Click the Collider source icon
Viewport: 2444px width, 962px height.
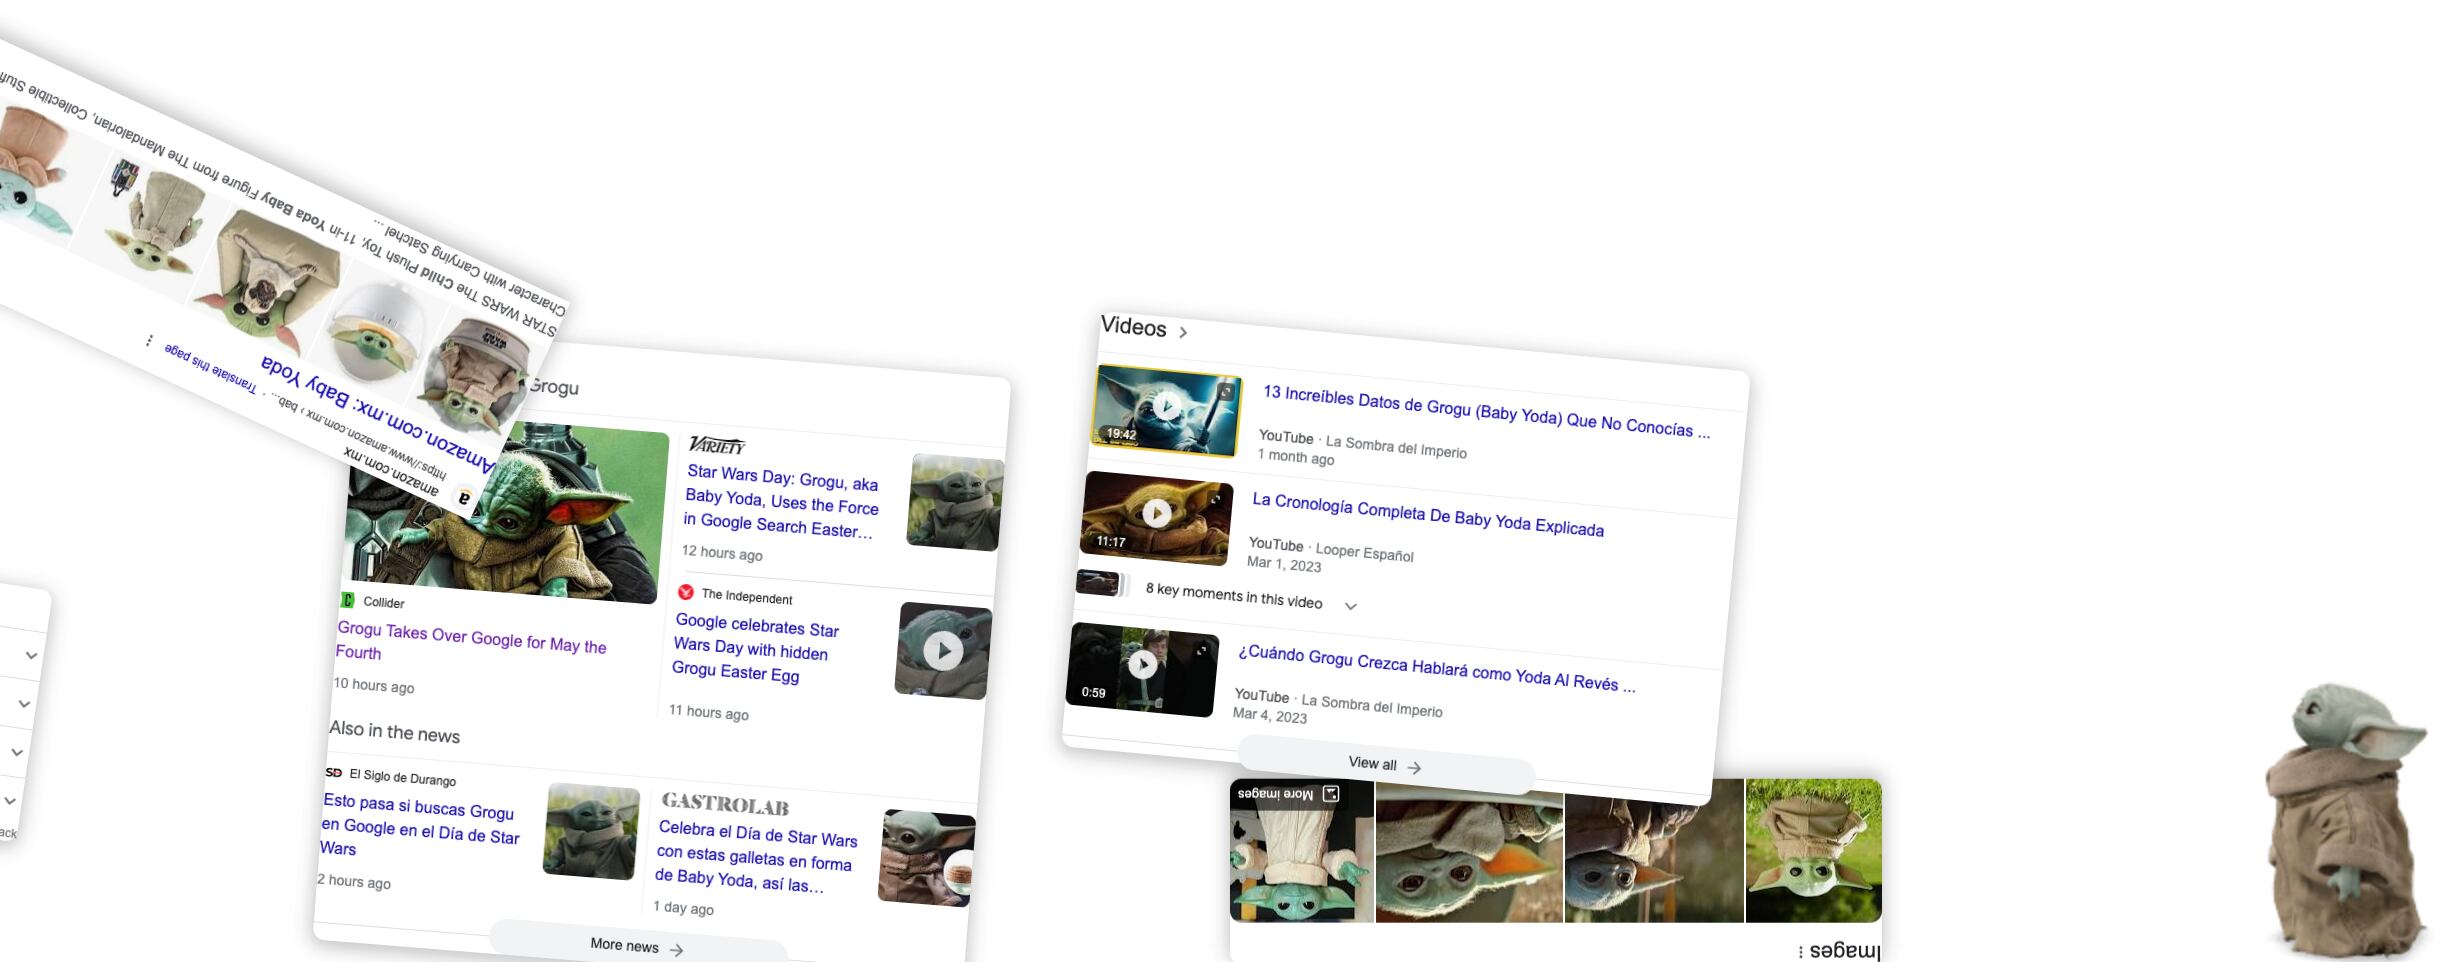point(348,600)
